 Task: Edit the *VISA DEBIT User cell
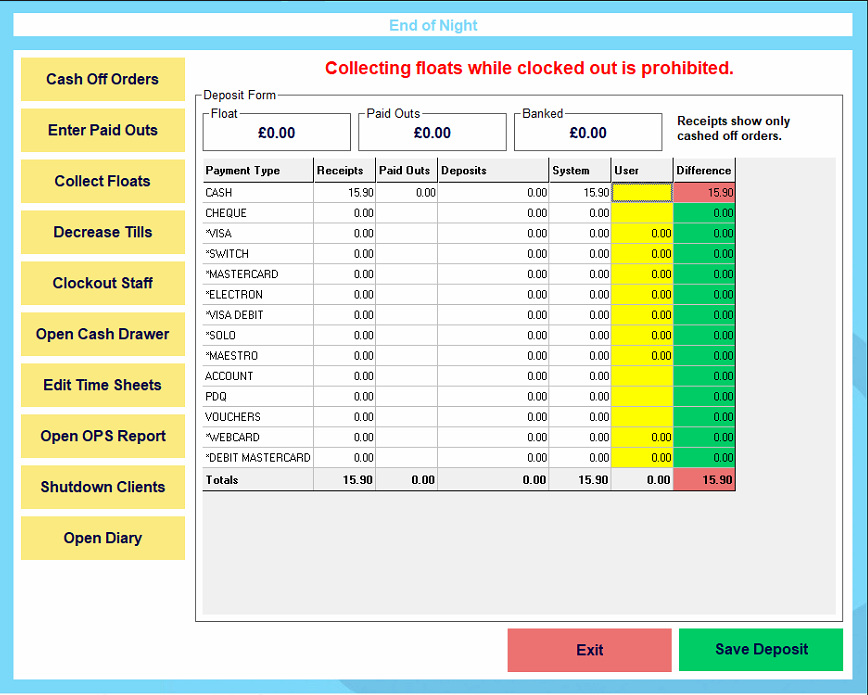[x=642, y=315]
